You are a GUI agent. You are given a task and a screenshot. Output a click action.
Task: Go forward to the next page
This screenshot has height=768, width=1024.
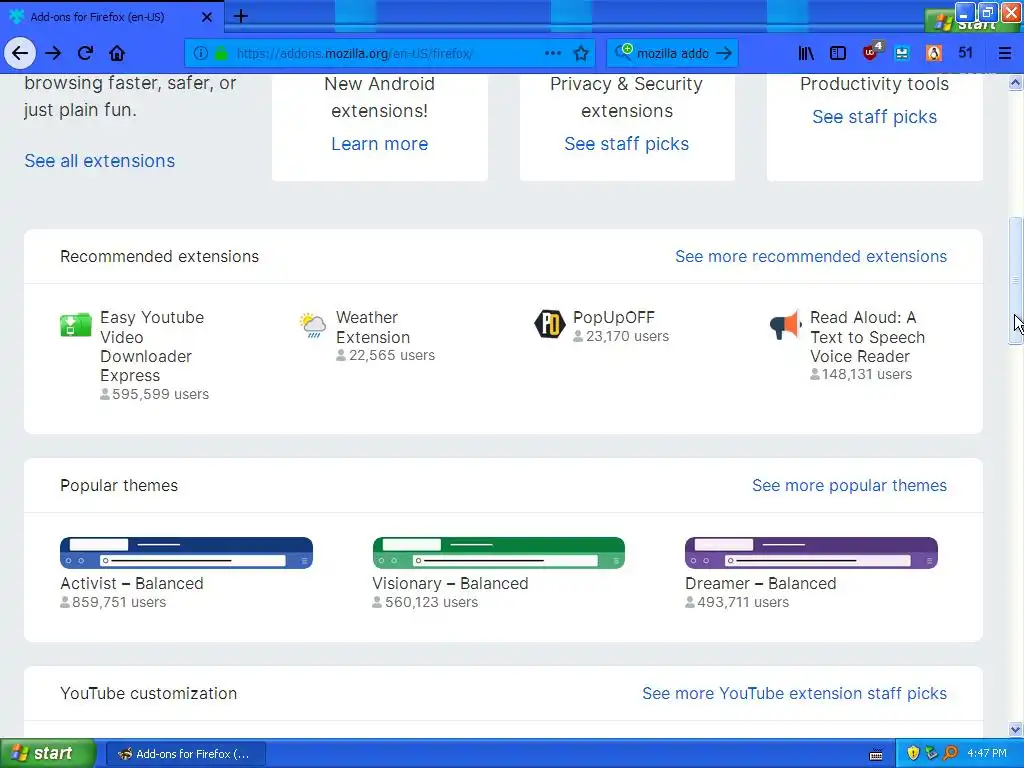[53, 53]
